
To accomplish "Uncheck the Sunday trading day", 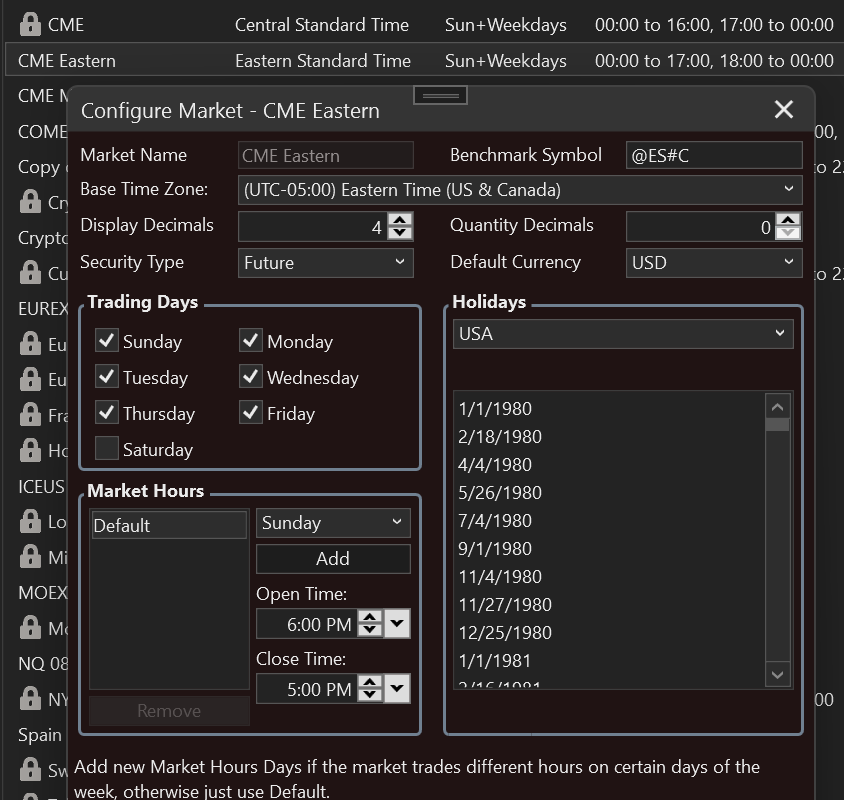I will click(x=107, y=340).
